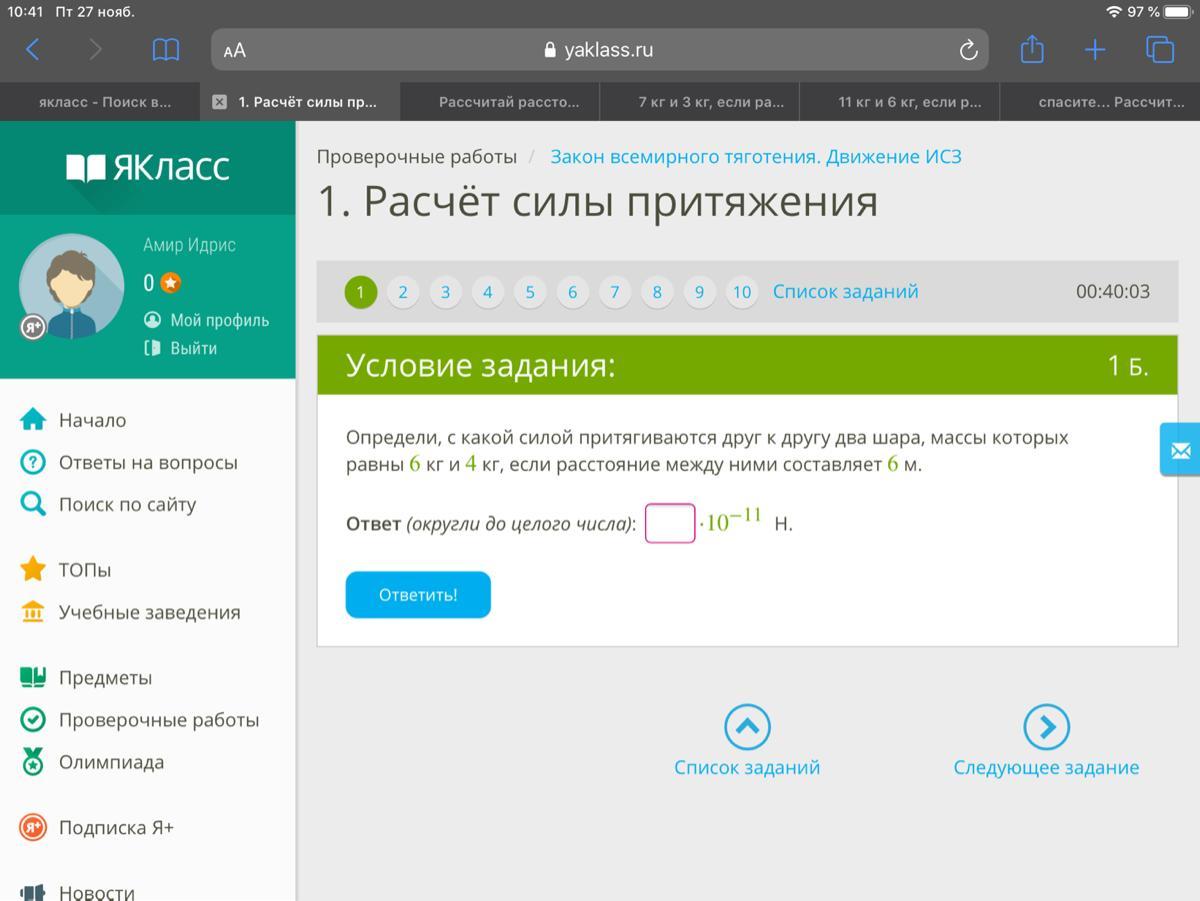
Task: Click the question mark icon for Ответы на вопросы
Action: pos(33,462)
